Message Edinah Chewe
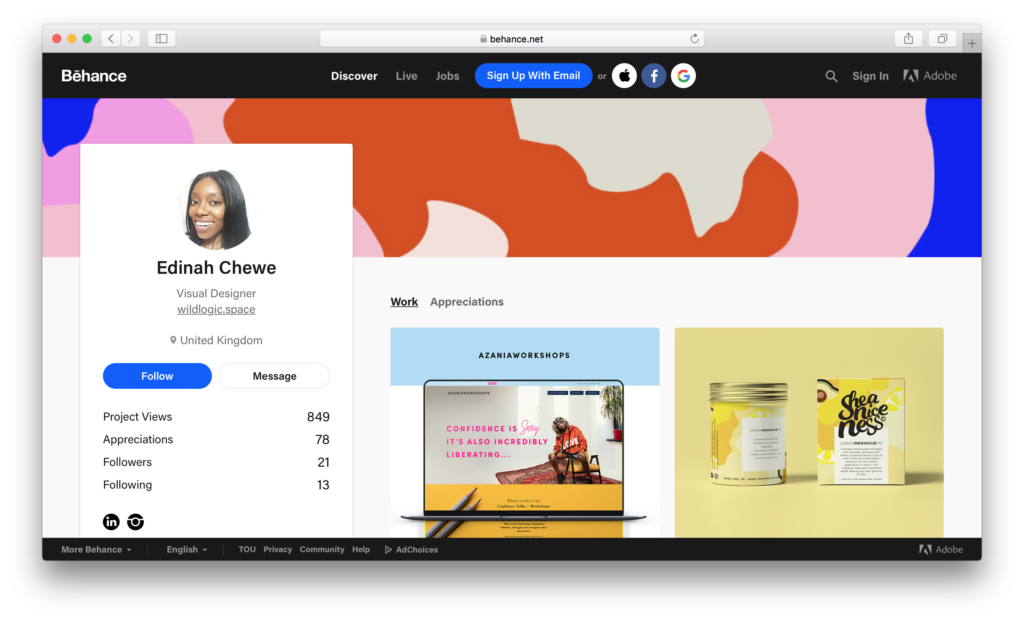This screenshot has width=1024, height=621. (274, 376)
